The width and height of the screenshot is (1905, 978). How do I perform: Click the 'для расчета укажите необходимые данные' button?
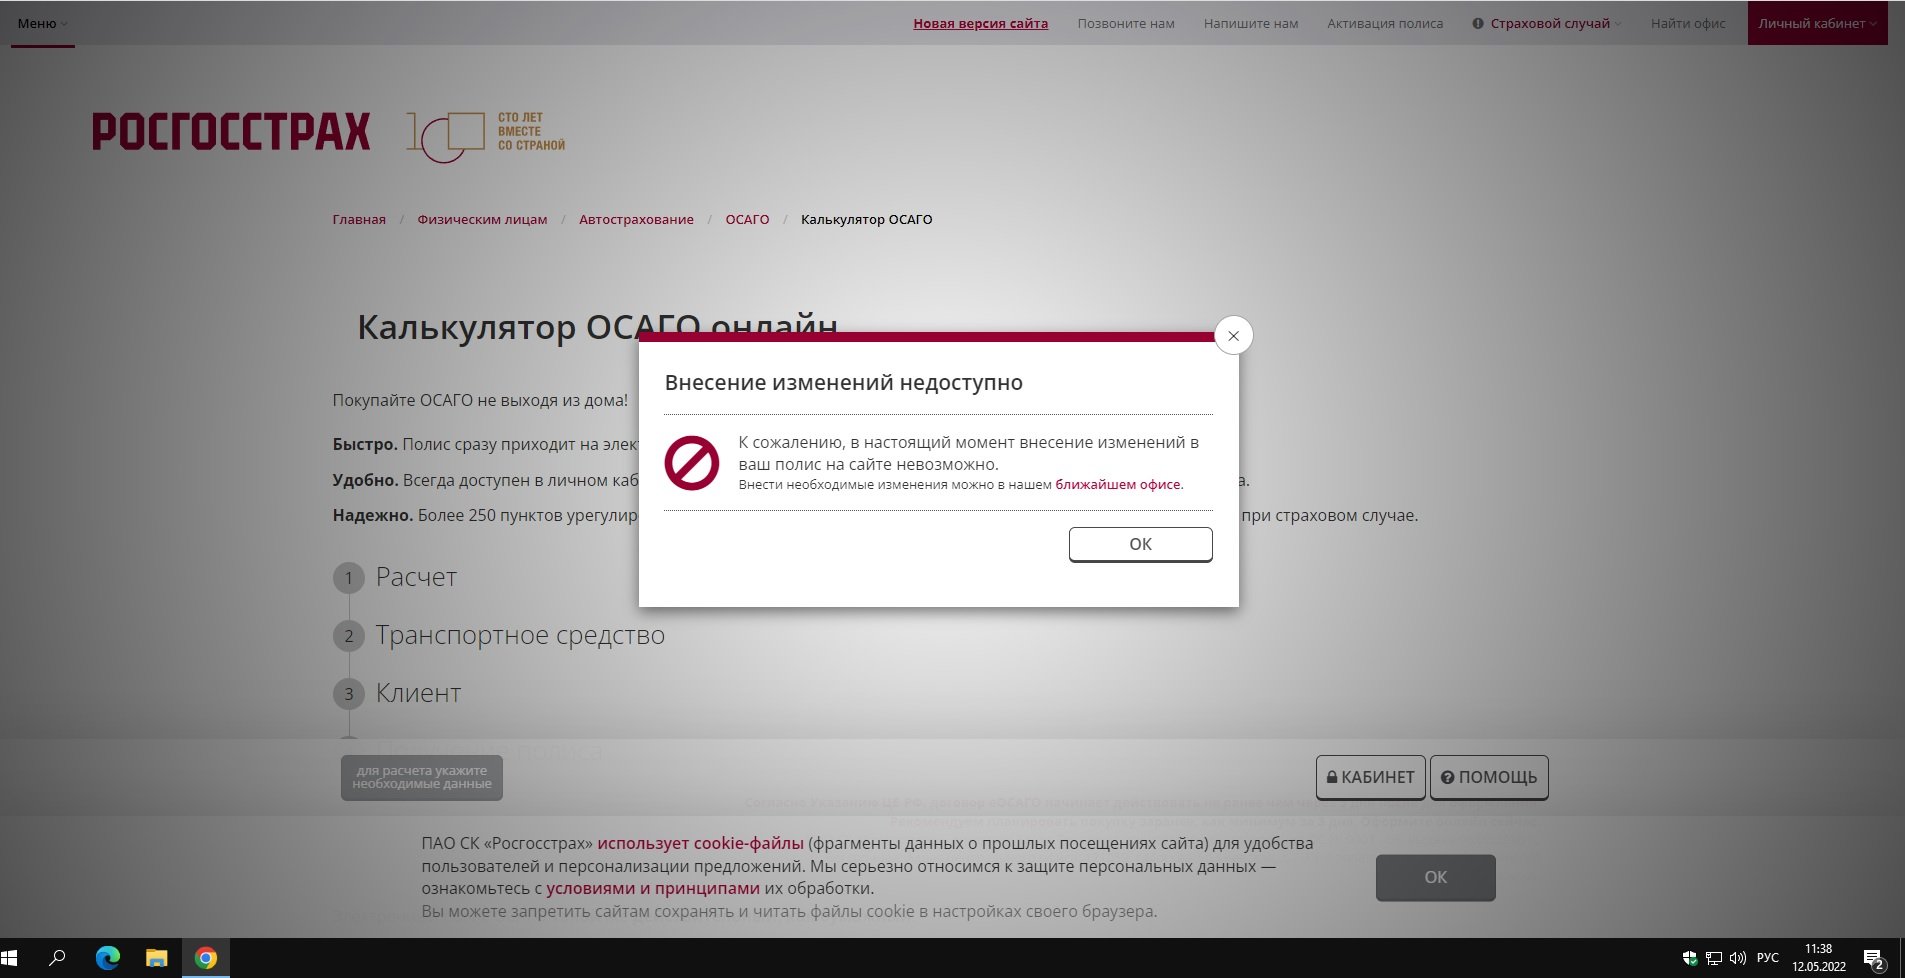(x=422, y=777)
